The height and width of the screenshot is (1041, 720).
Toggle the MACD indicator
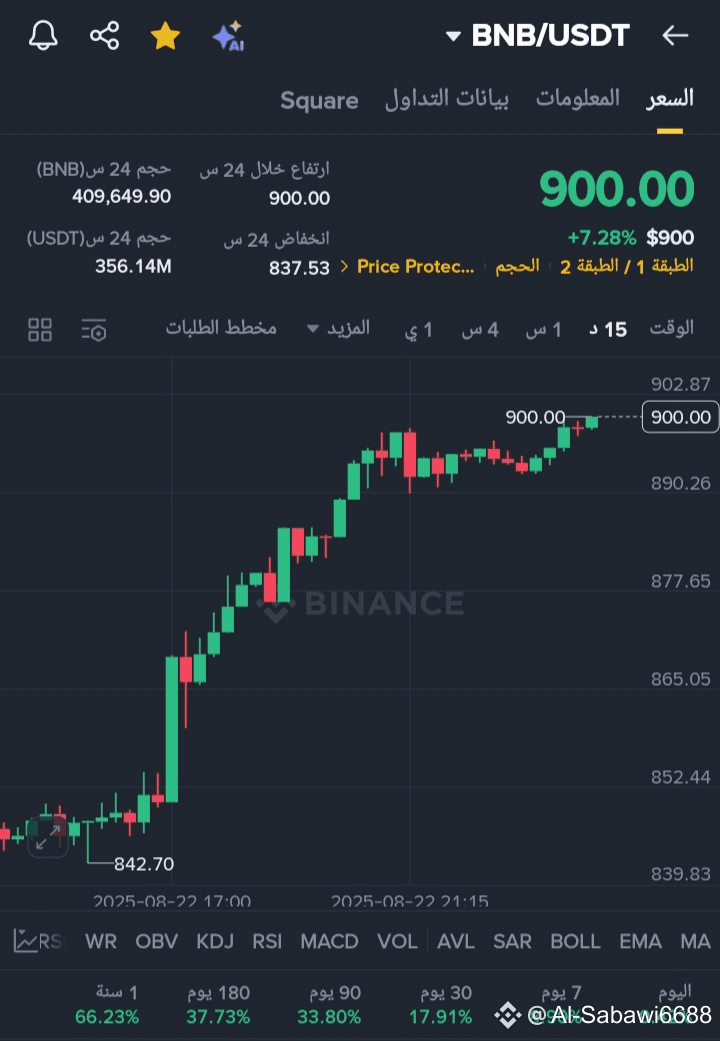tap(329, 941)
